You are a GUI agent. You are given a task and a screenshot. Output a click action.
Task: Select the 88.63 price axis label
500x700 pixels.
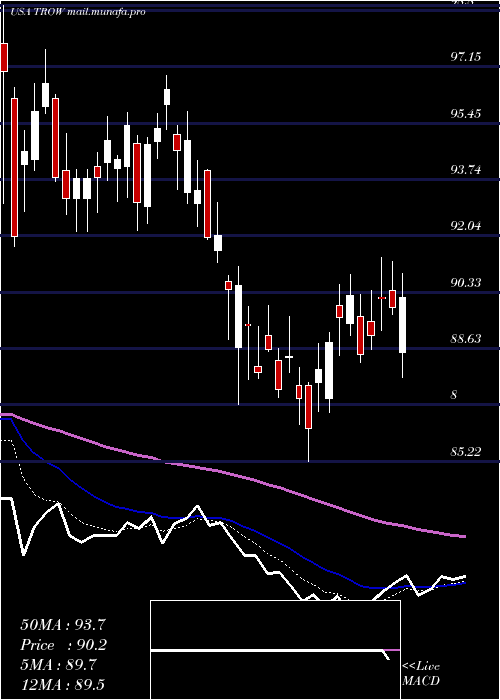[x=466, y=339]
